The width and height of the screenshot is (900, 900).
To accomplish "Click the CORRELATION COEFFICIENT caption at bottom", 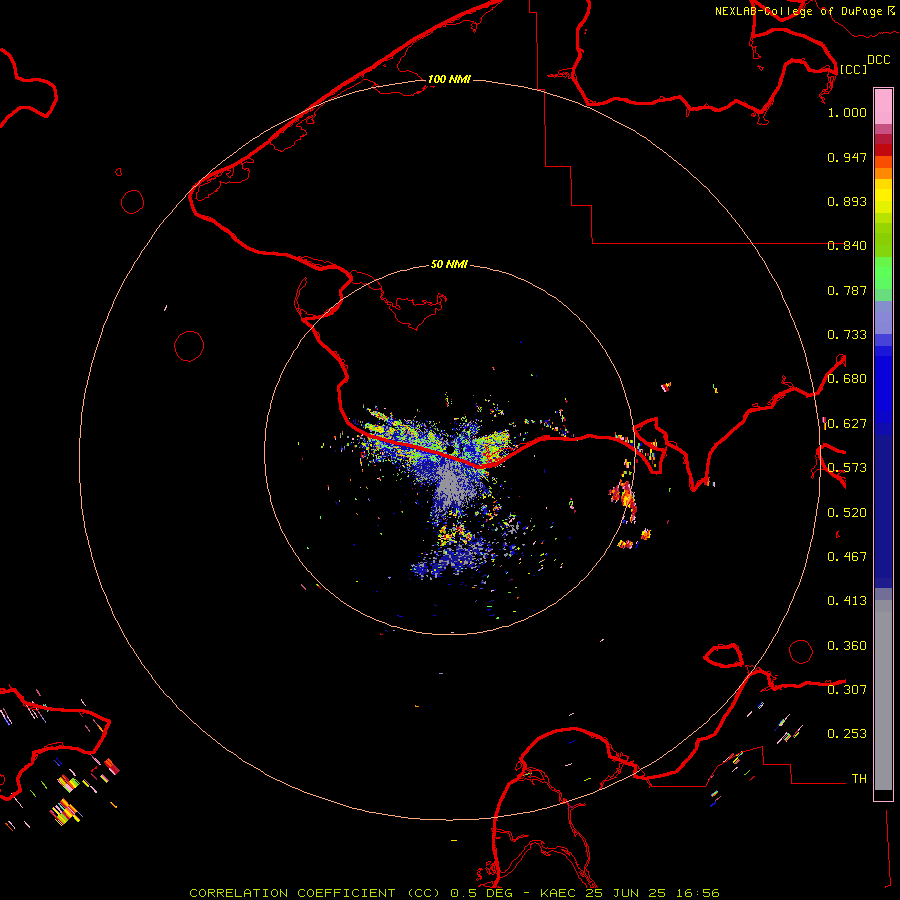I will (454, 893).
